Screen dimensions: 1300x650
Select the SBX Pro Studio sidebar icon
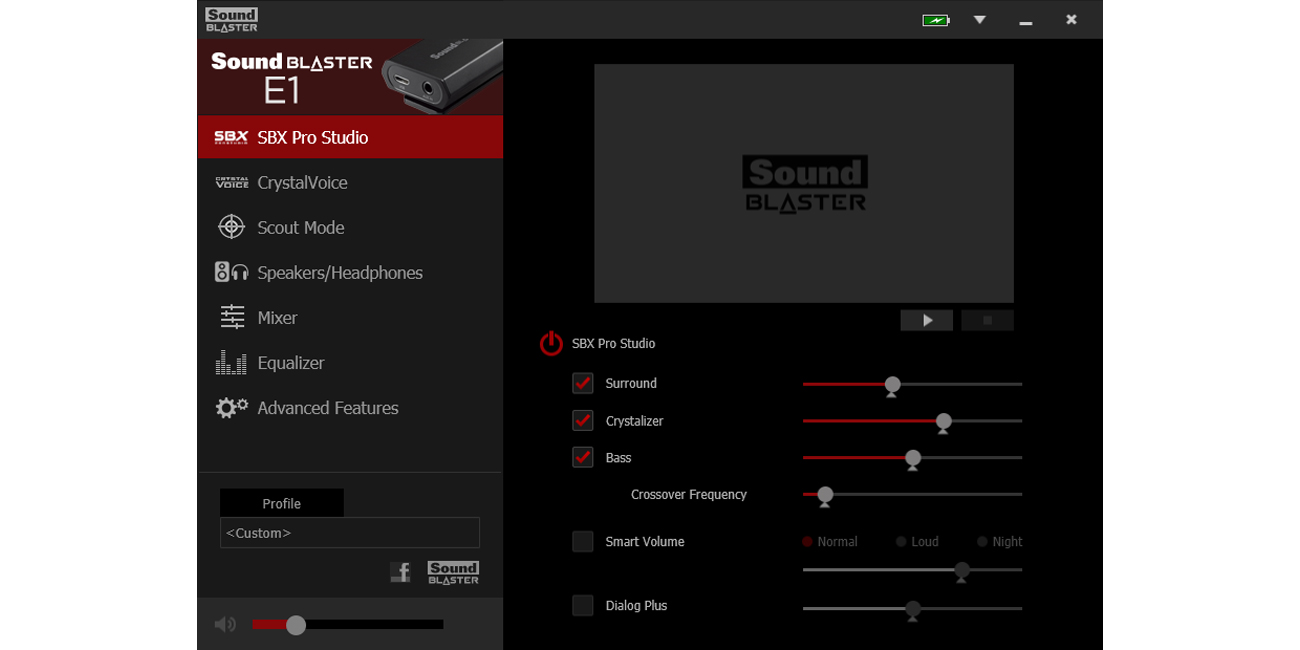(231, 137)
